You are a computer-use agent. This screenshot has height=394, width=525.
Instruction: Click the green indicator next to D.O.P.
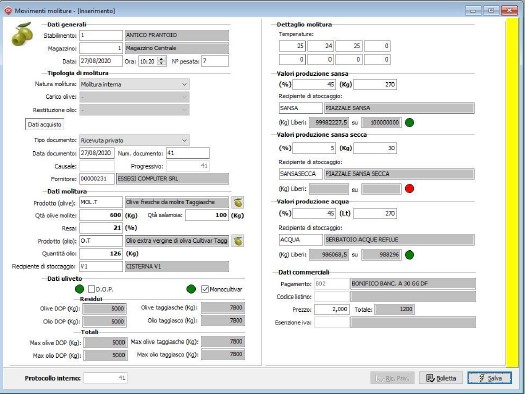point(80,289)
